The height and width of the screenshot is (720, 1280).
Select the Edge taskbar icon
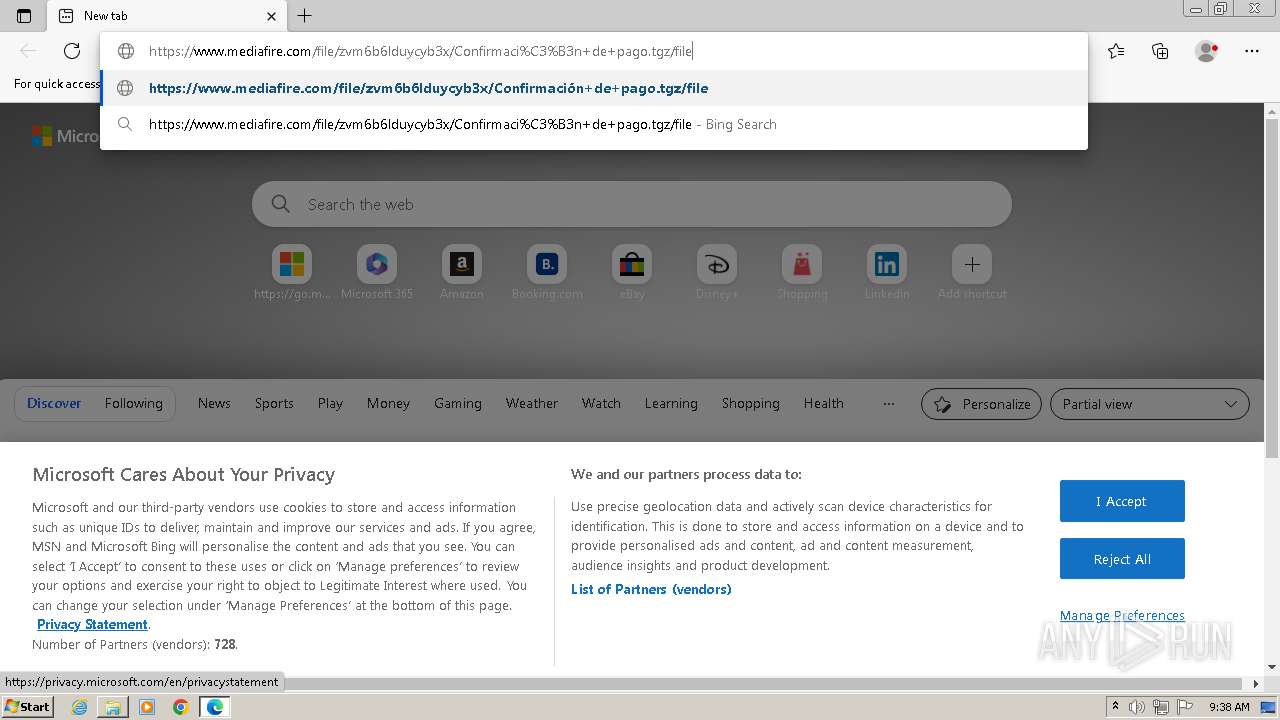(x=215, y=707)
